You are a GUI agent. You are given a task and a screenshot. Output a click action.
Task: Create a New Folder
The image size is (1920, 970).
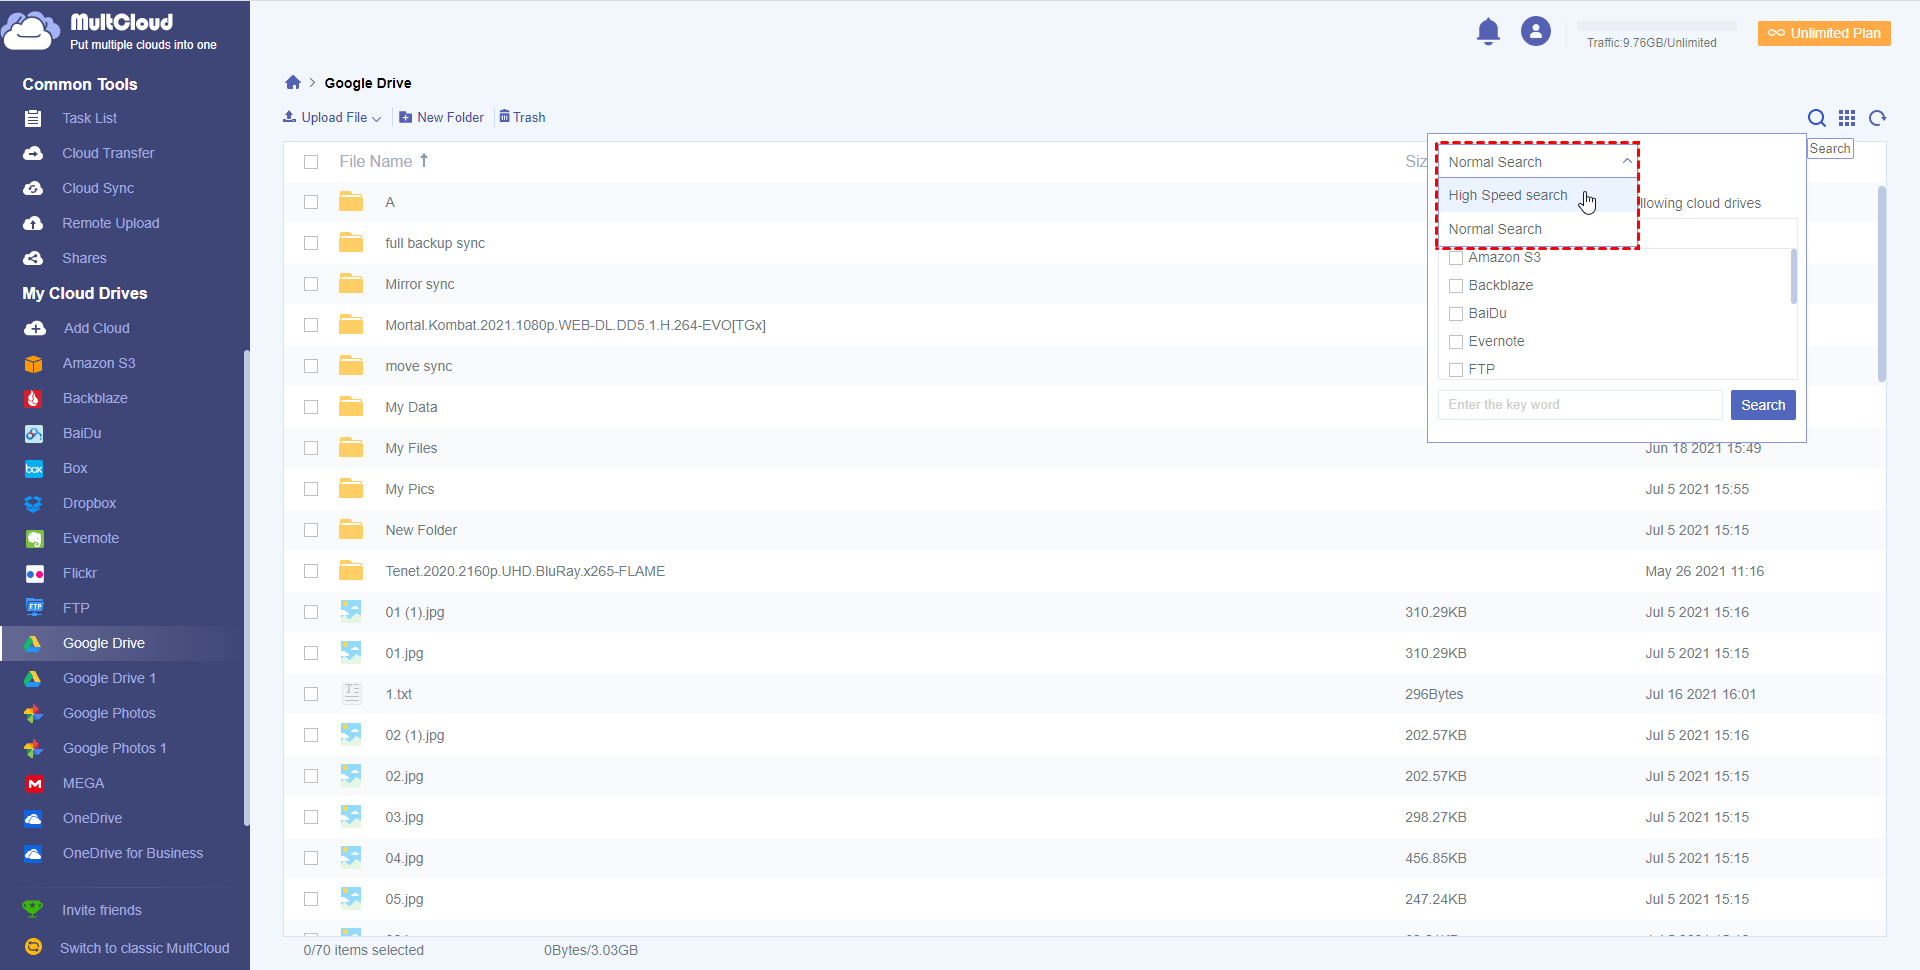click(441, 118)
